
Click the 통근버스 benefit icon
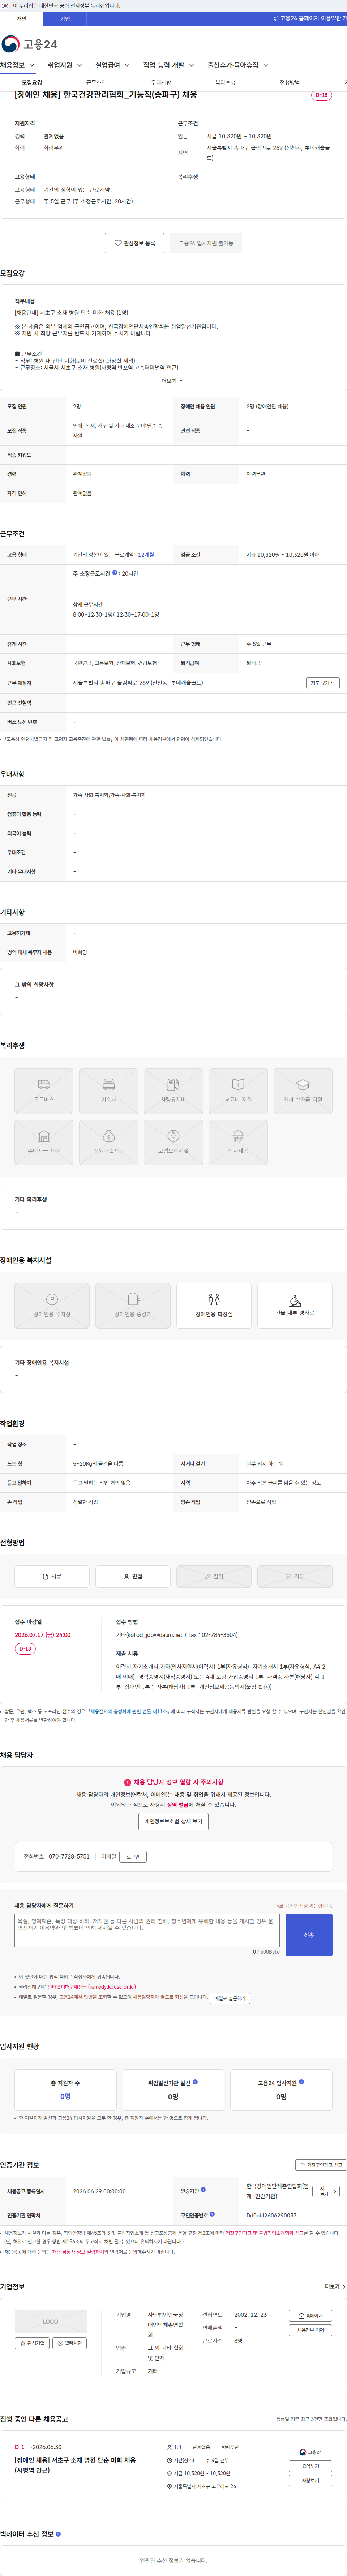pyautogui.click(x=44, y=1091)
